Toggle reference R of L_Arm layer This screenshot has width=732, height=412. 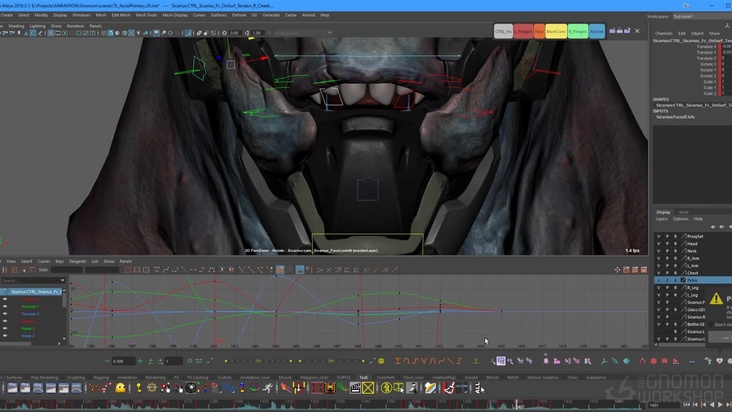(675, 265)
